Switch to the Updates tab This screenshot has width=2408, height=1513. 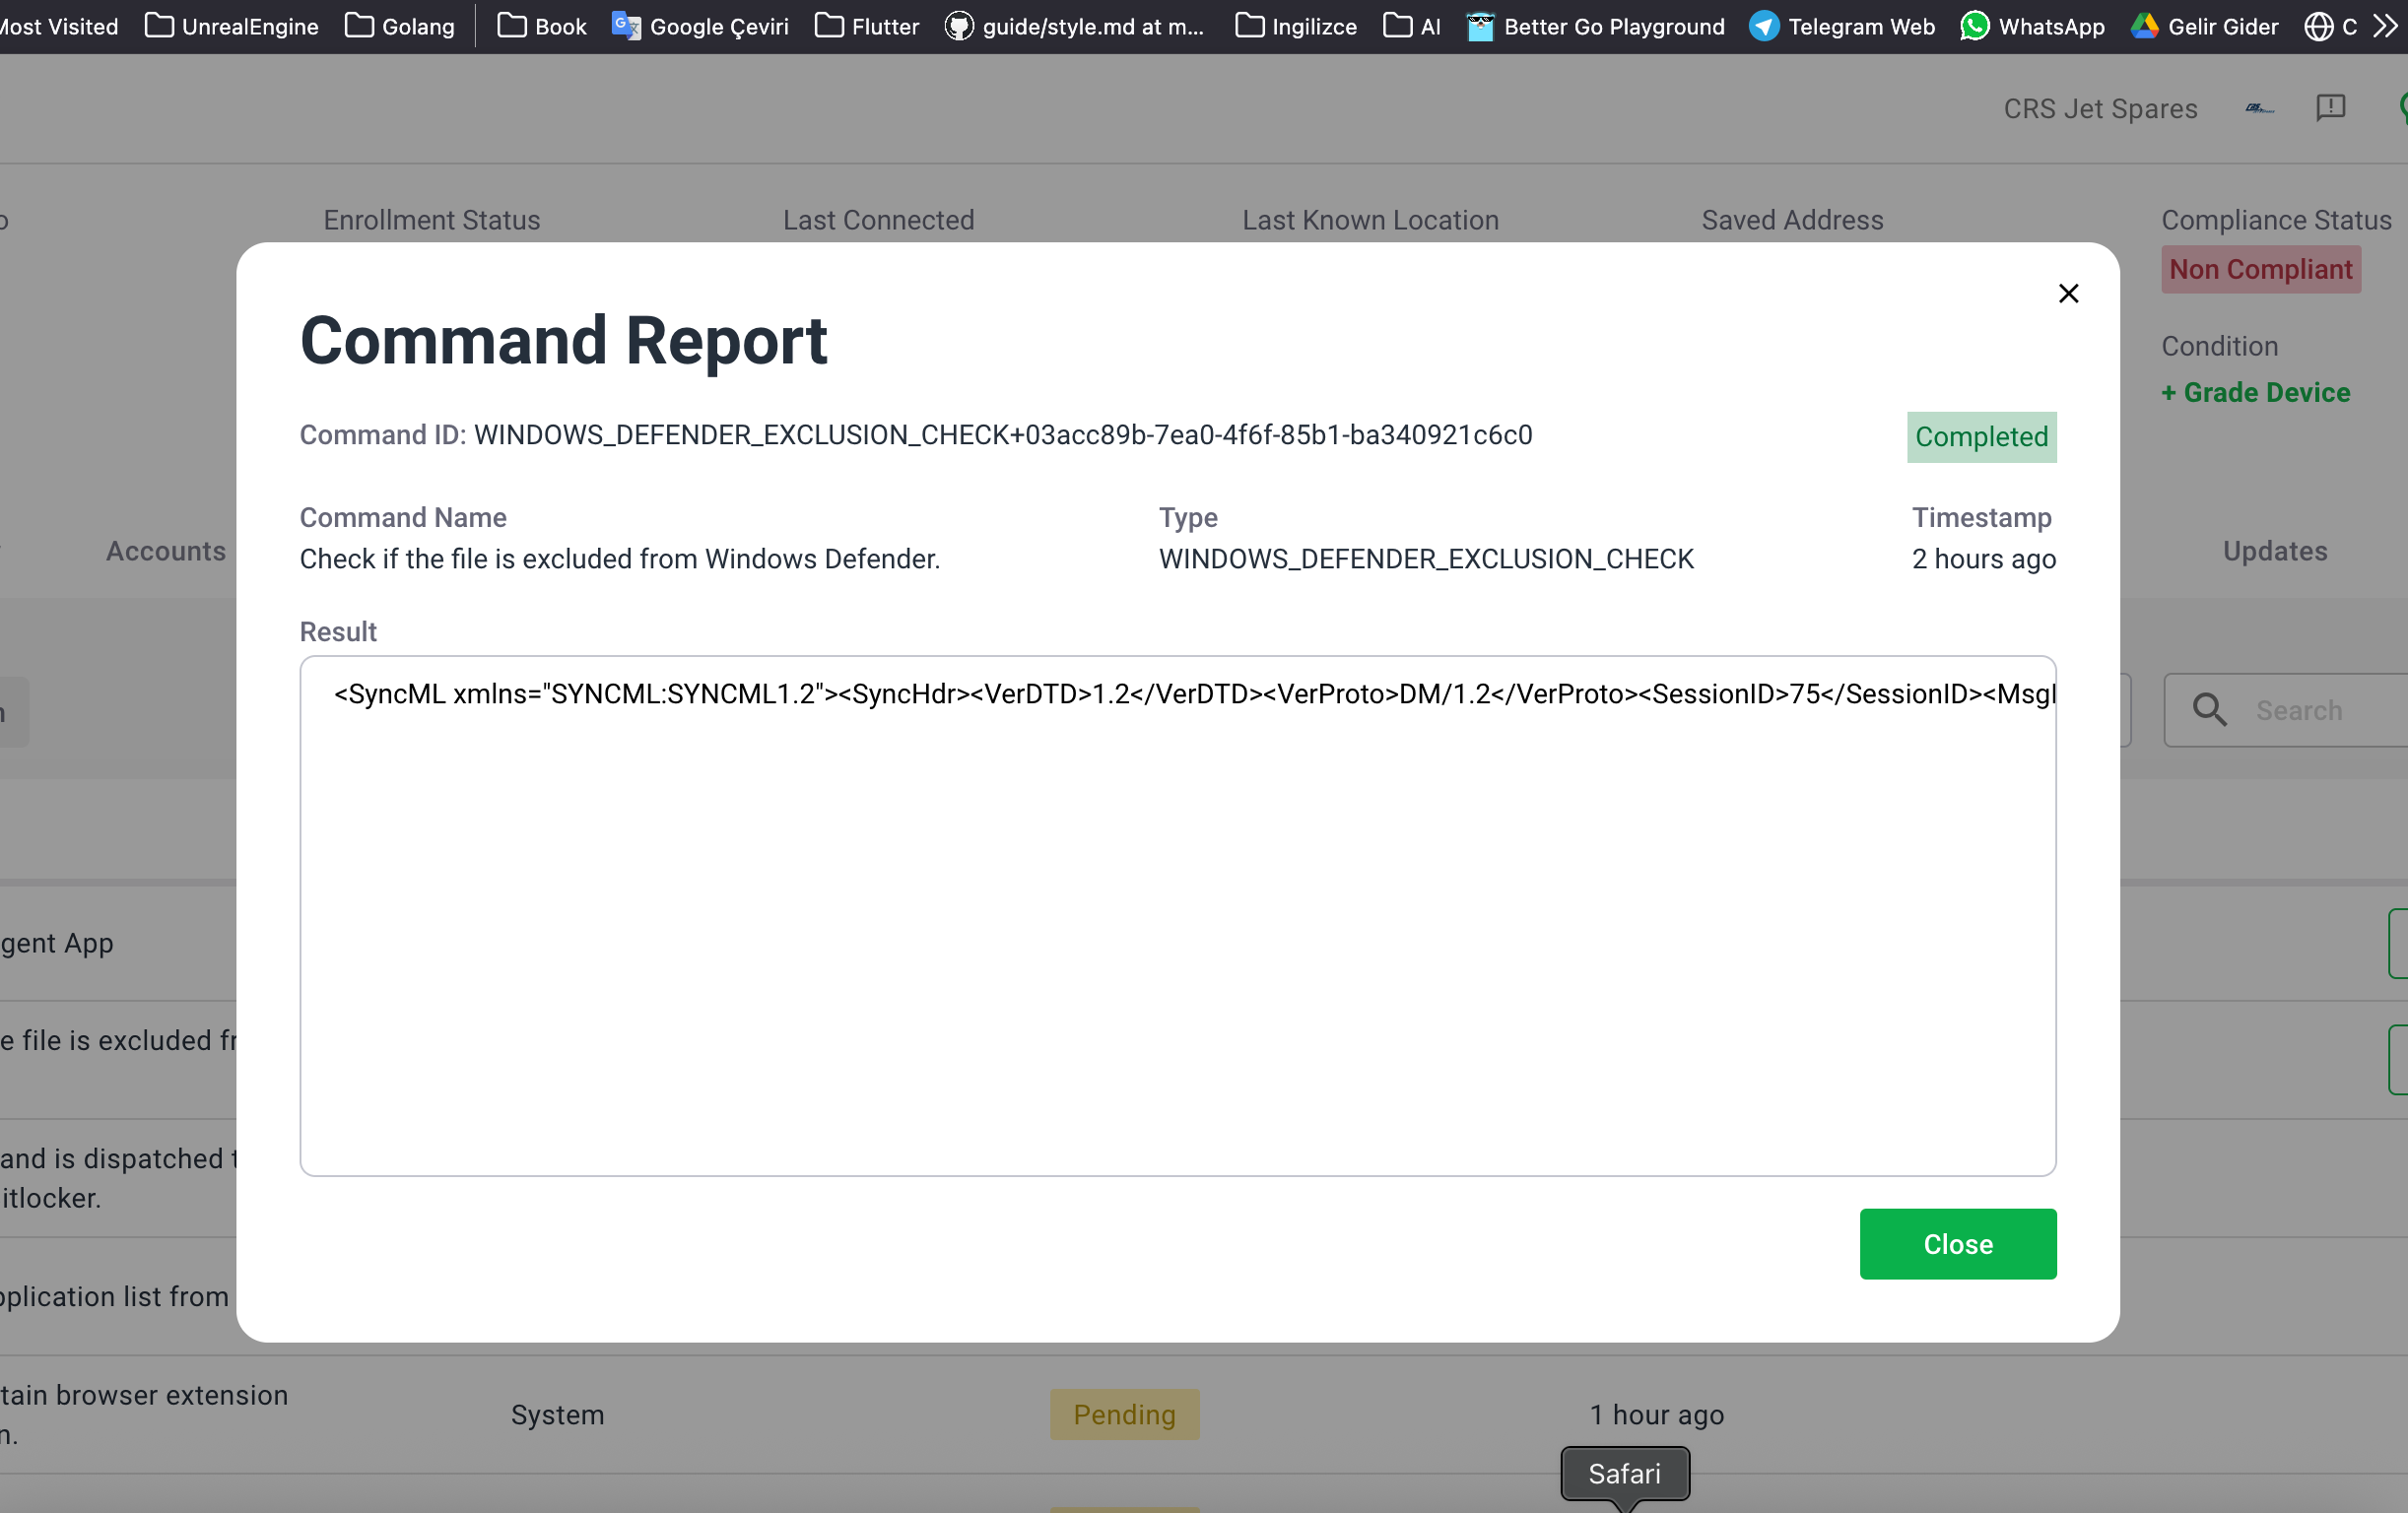tap(2274, 551)
